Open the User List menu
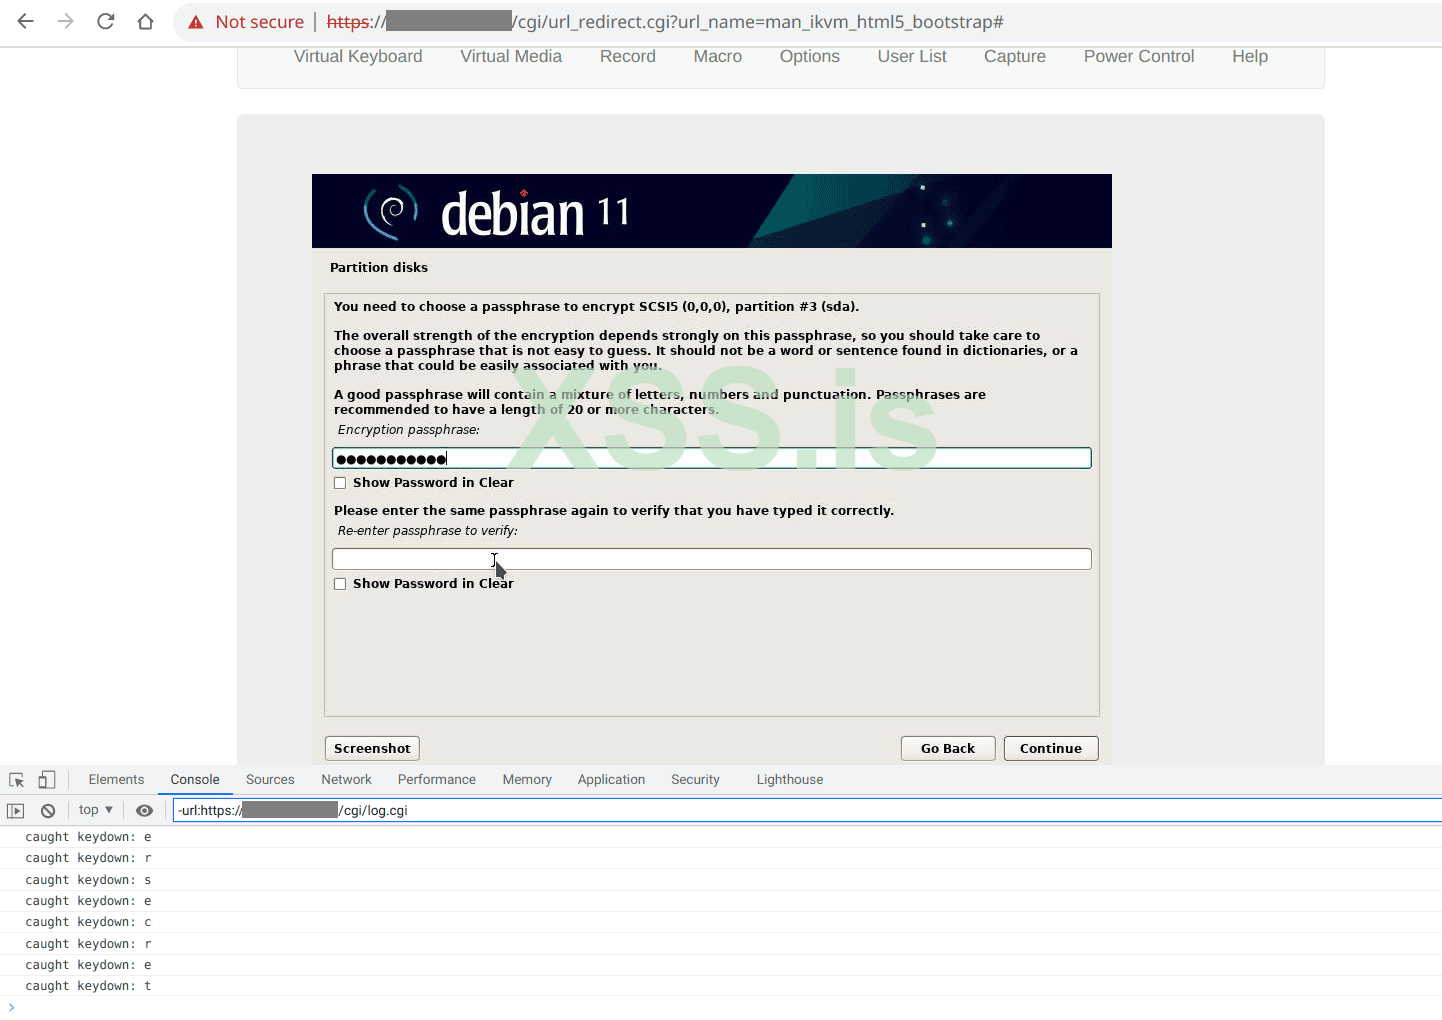Screen dimensions: 1442x1020 912,57
